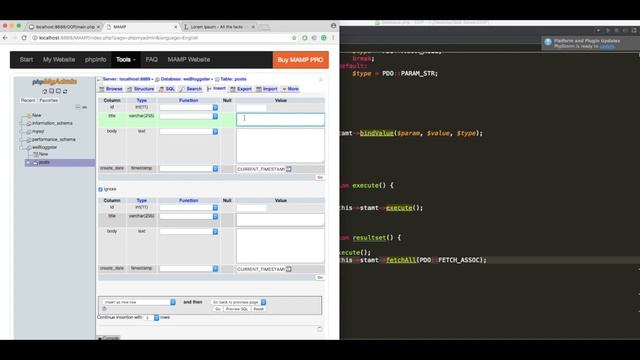The image size is (640, 360).
Task: Open the Structure tab
Action: pos(140,89)
